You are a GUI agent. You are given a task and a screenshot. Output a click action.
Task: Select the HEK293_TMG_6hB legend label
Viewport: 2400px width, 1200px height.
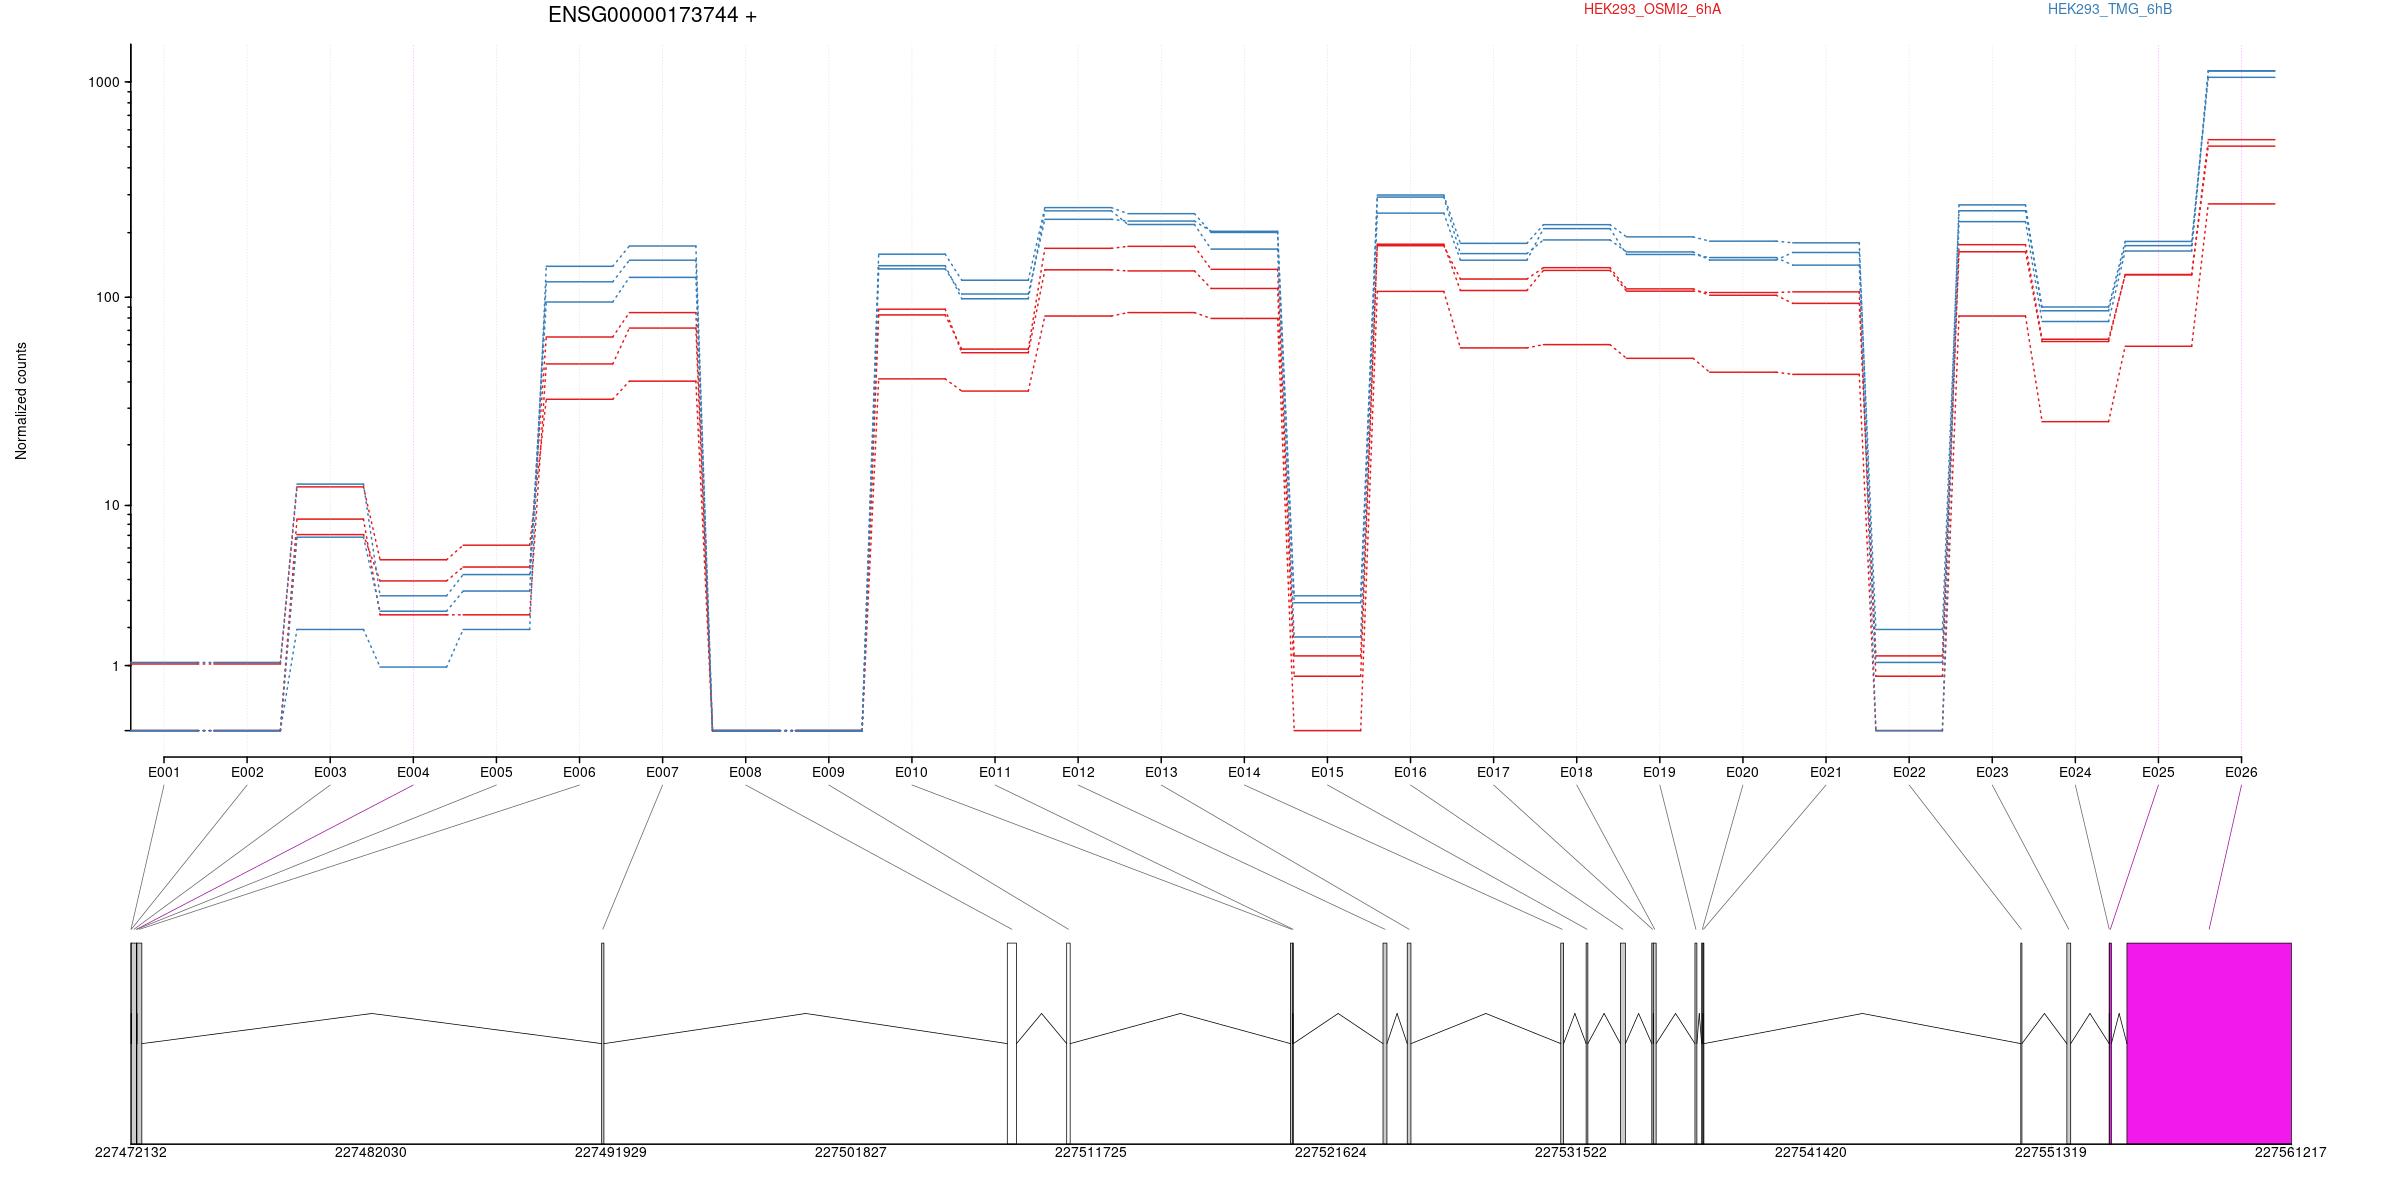pos(2110,9)
